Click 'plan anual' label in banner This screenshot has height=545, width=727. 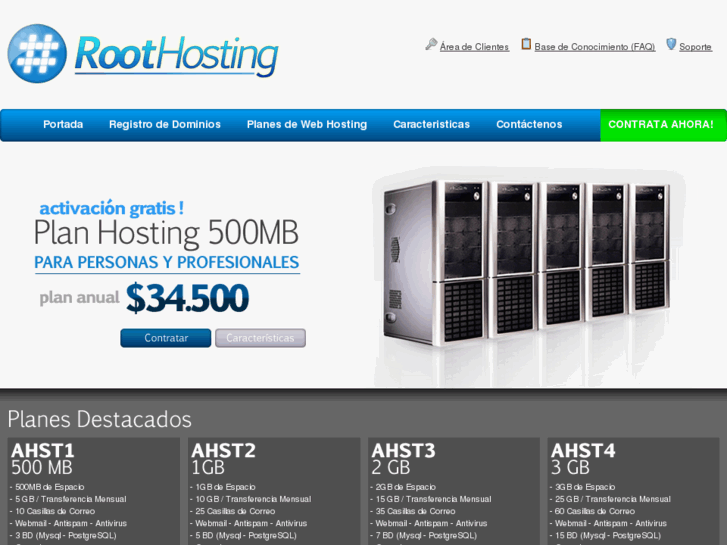coord(79,298)
